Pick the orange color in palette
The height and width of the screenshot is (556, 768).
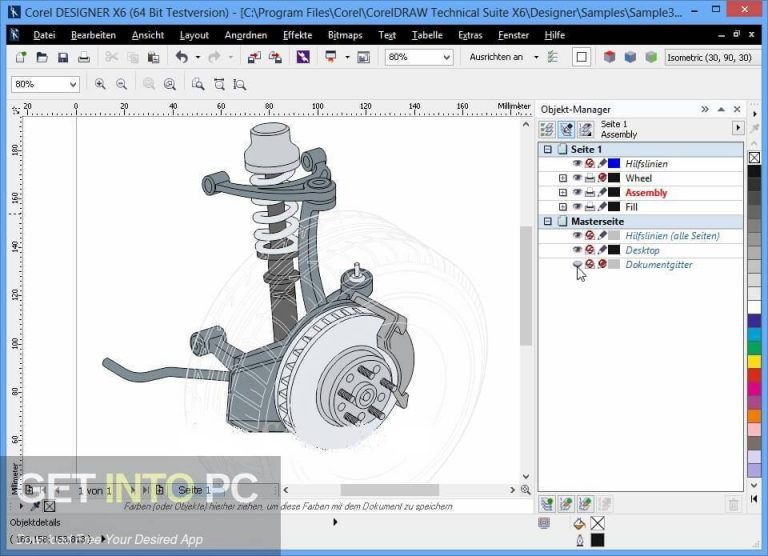point(754,416)
